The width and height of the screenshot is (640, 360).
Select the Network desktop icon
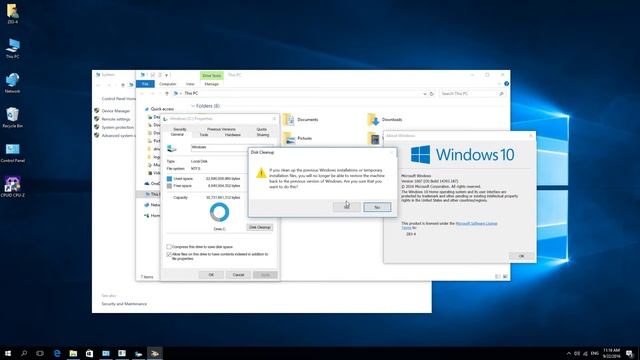tap(13, 83)
